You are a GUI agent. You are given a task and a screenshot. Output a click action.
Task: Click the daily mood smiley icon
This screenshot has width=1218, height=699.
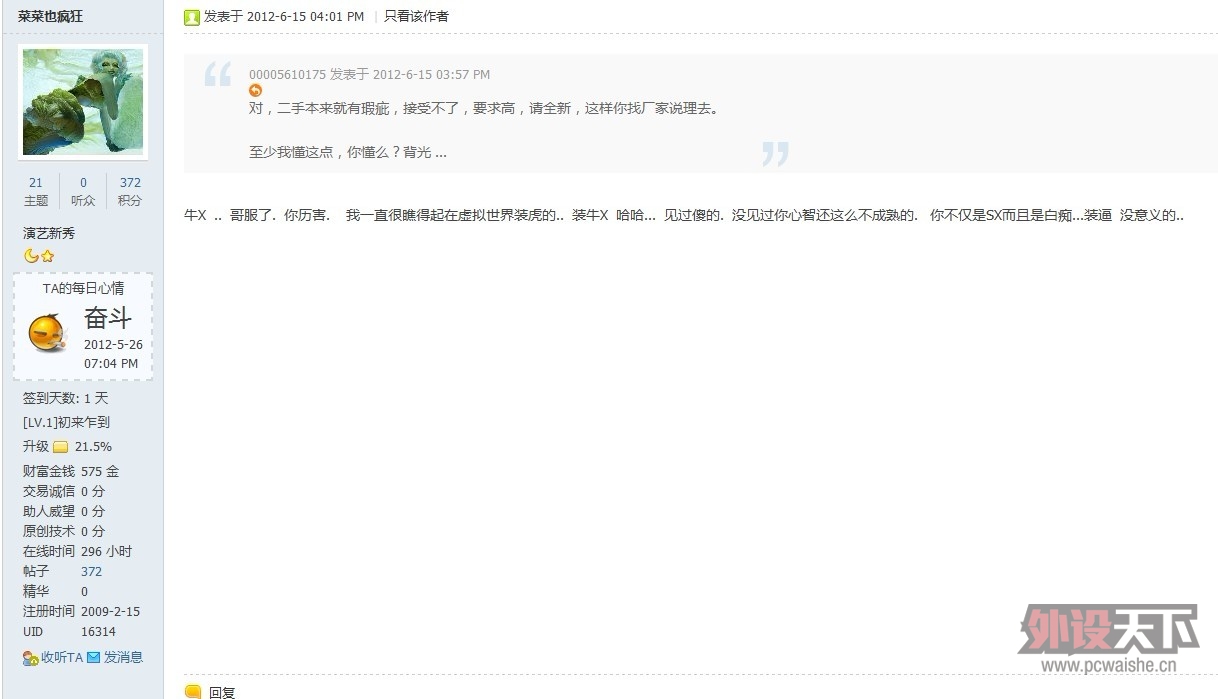[x=46, y=333]
